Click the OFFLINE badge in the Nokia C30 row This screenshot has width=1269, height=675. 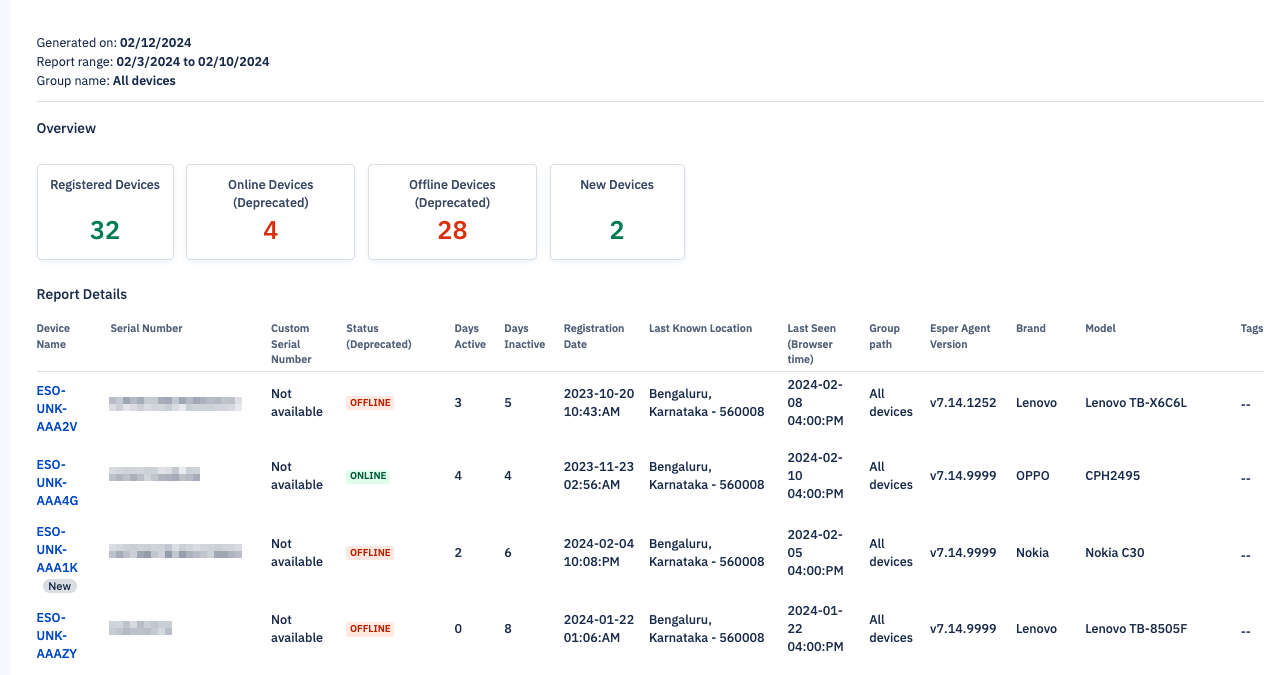370,553
